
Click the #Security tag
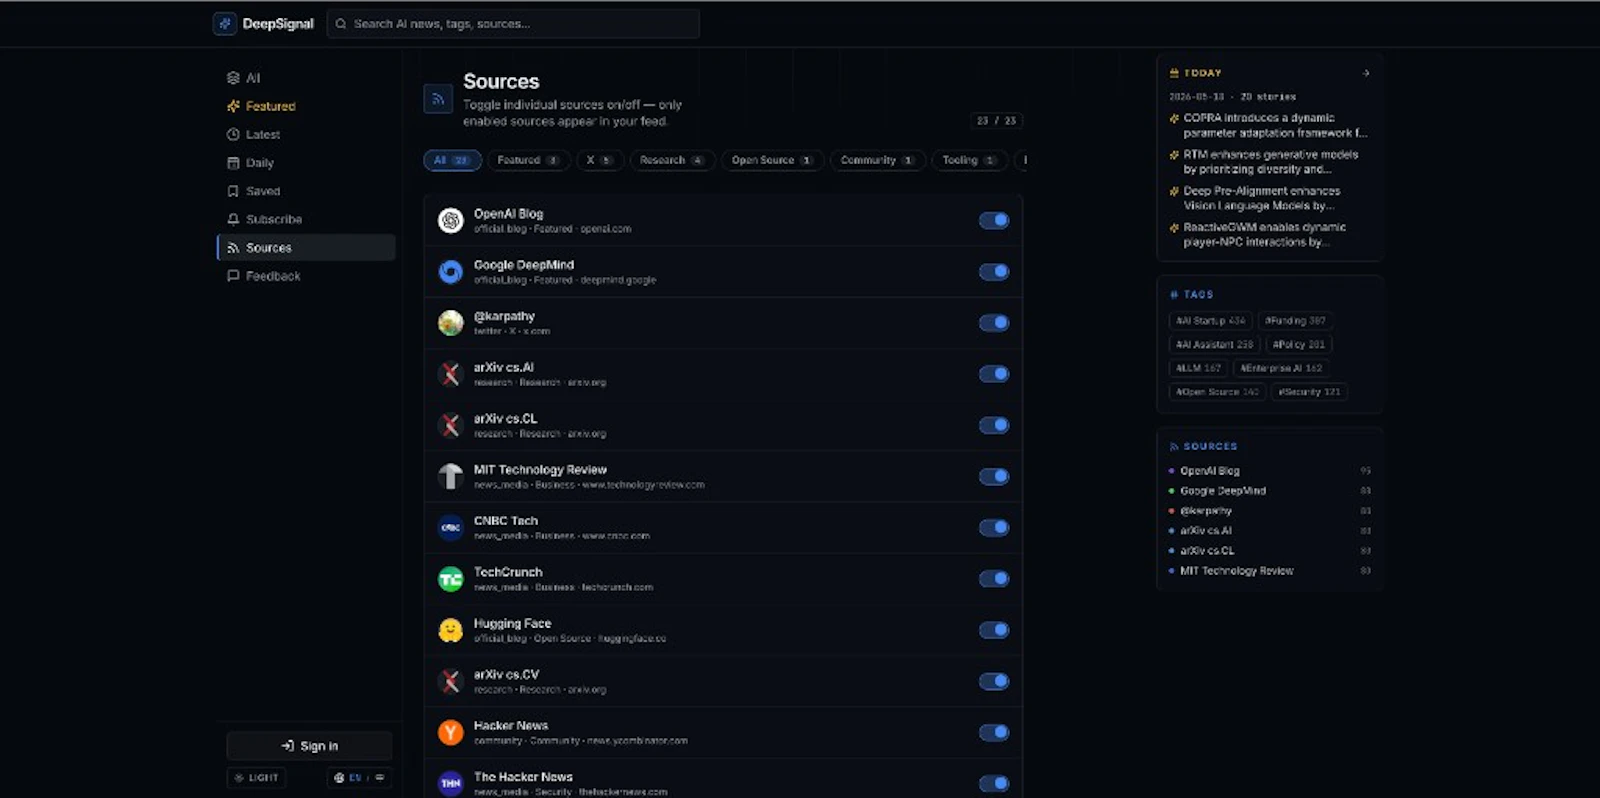pos(1309,393)
